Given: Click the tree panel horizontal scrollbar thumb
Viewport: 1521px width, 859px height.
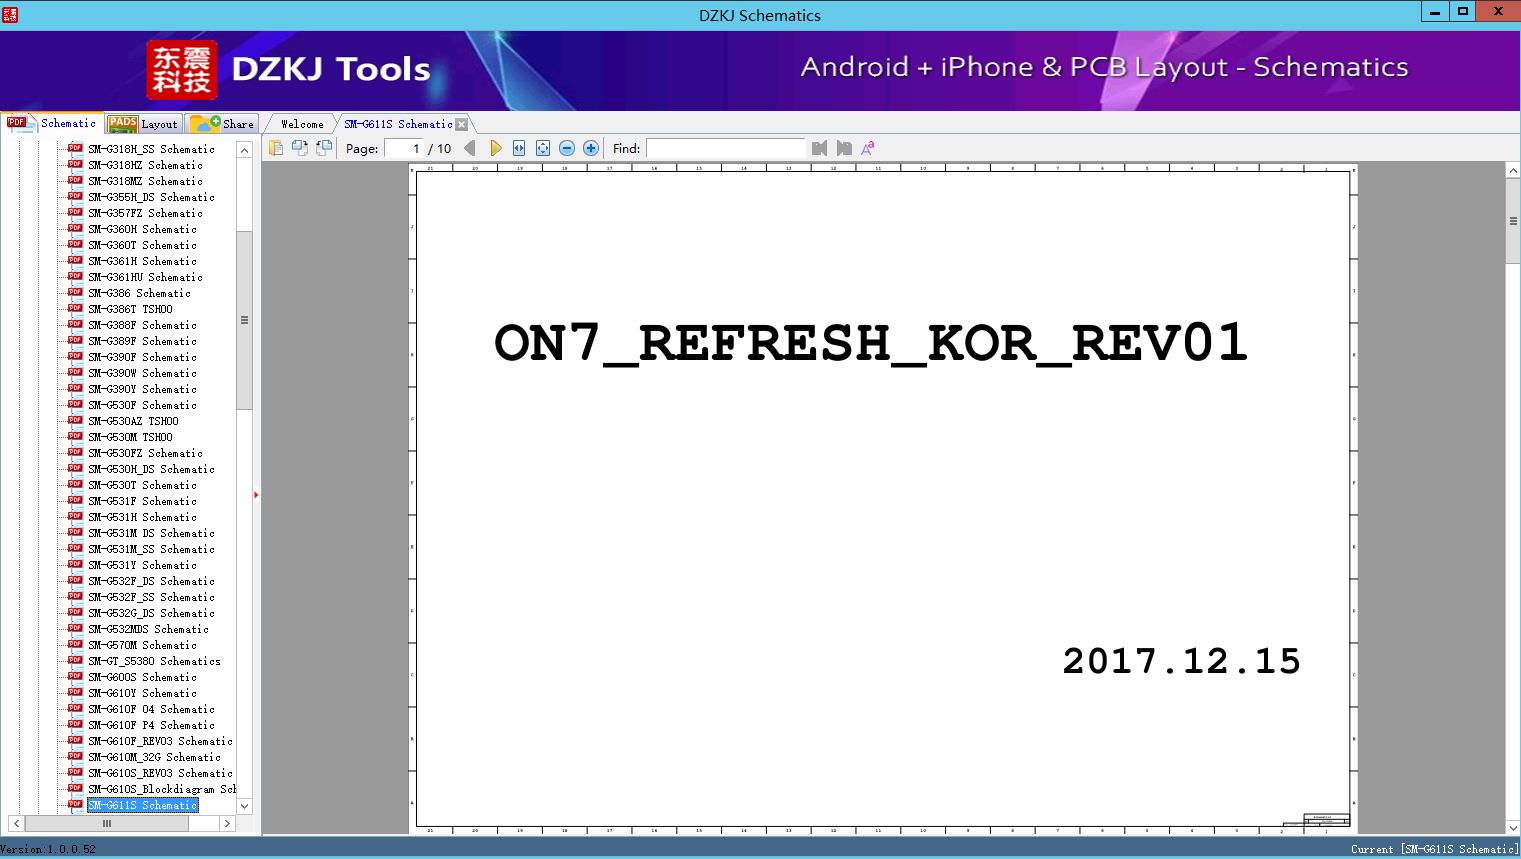Looking at the screenshot, I should coord(107,824).
